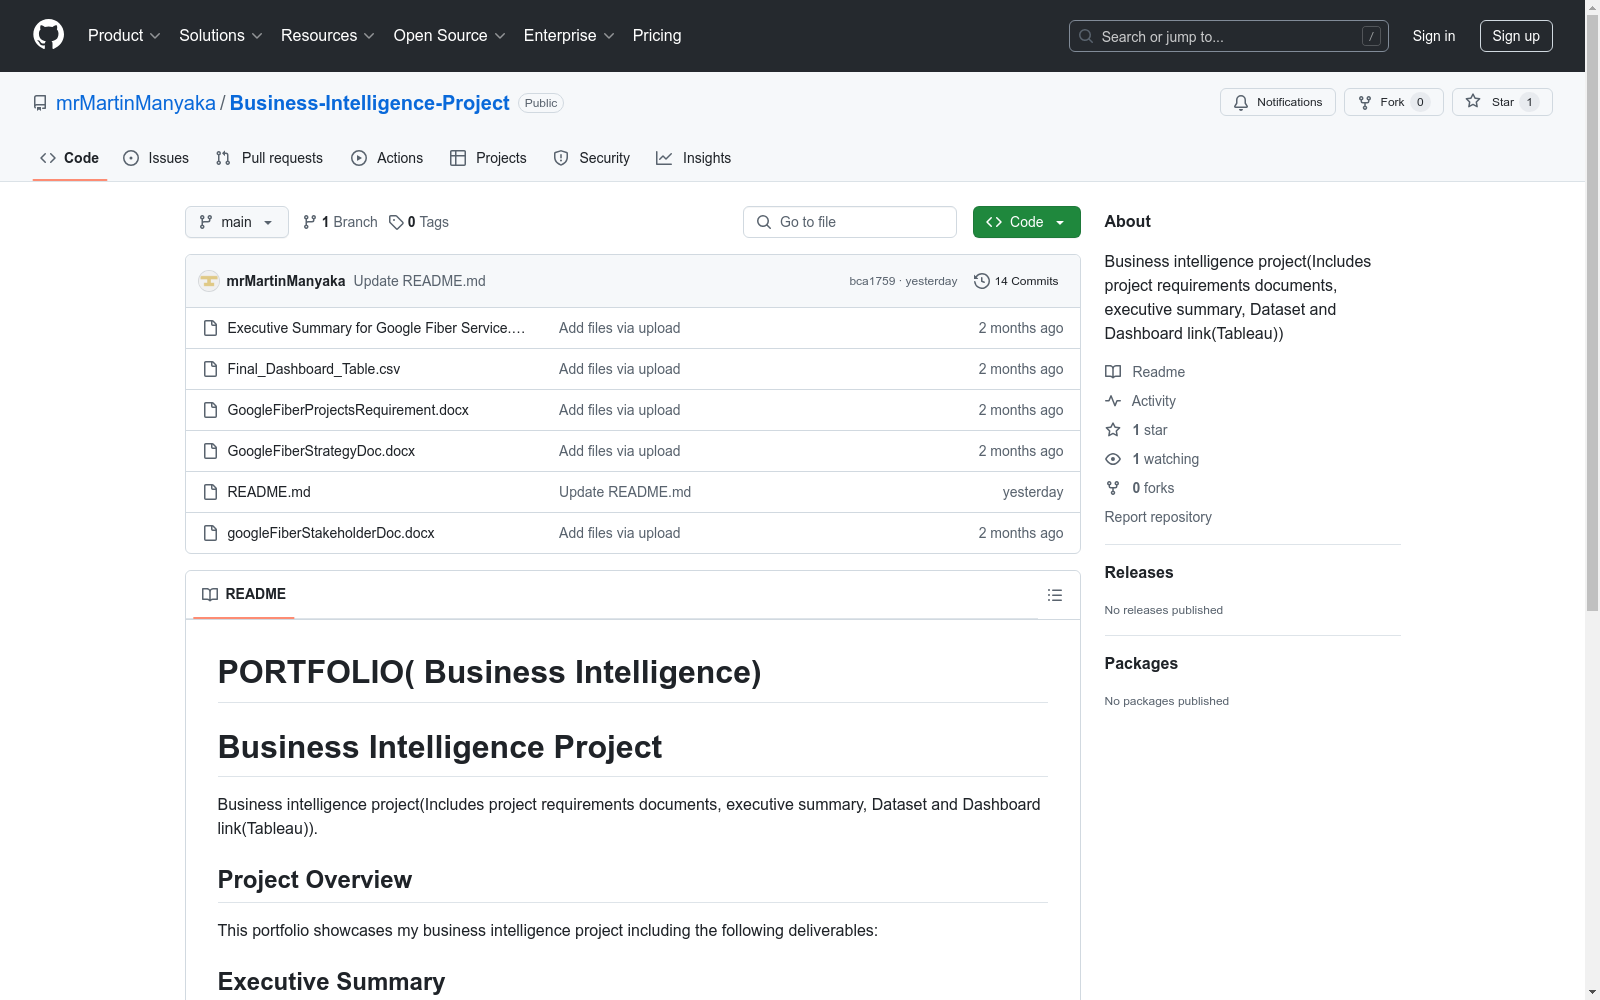Open GoogleFiberStrategyDoc.docx file

[321, 451]
